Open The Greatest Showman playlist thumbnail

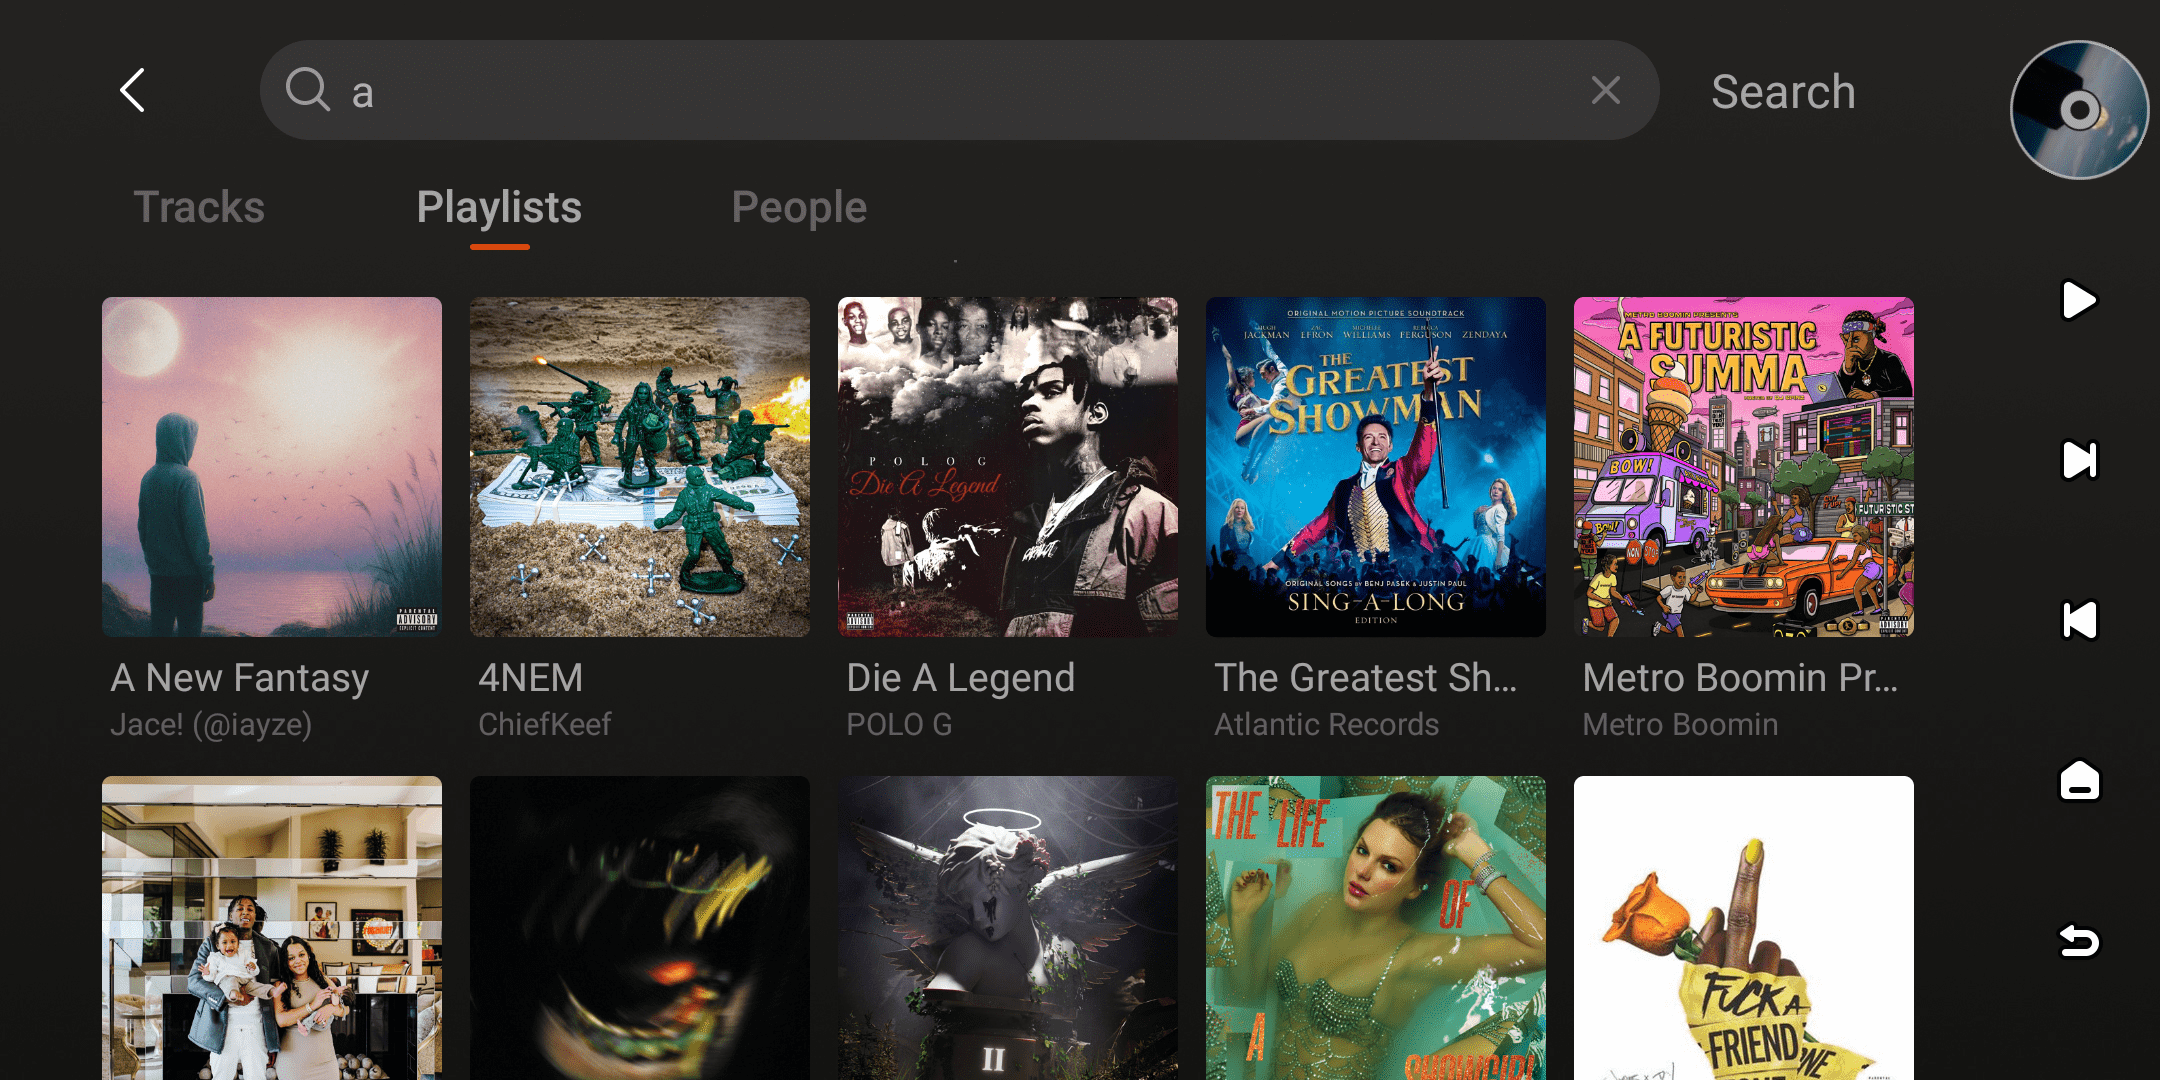coord(1376,467)
